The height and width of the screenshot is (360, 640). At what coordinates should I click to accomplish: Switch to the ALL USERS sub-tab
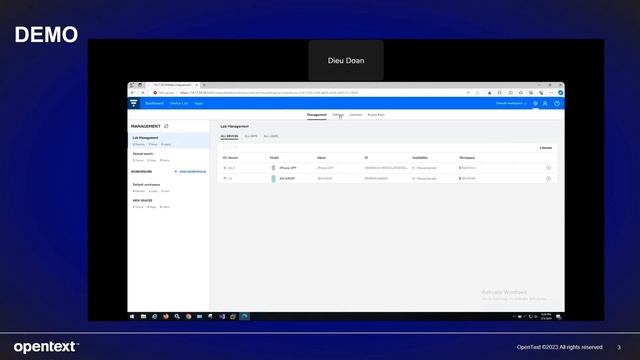(x=271, y=136)
